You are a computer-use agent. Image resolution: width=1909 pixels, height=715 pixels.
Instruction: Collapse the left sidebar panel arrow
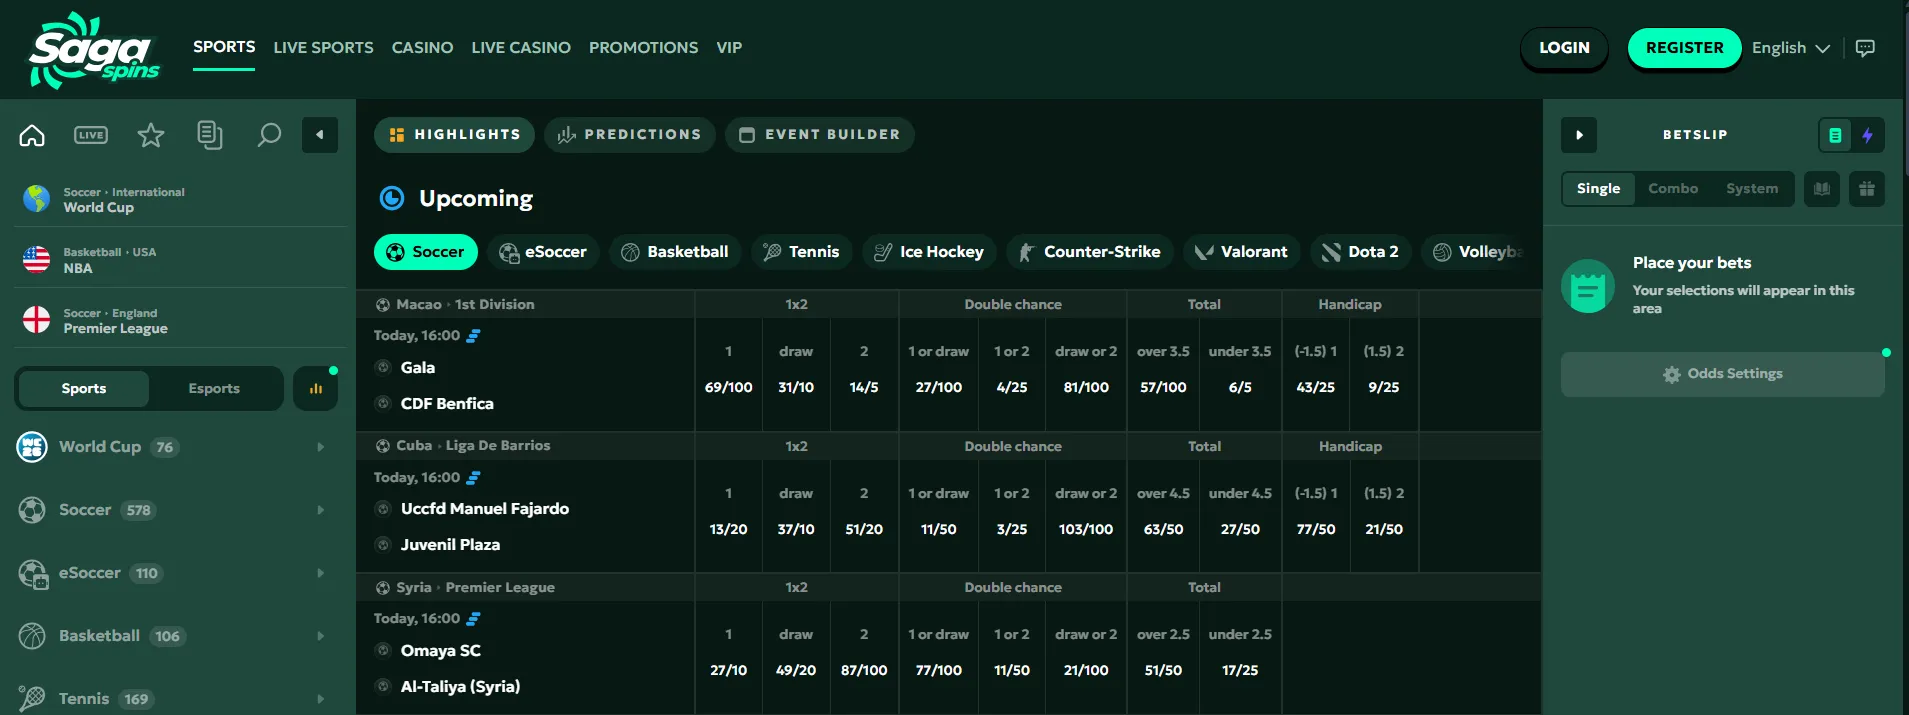click(320, 135)
